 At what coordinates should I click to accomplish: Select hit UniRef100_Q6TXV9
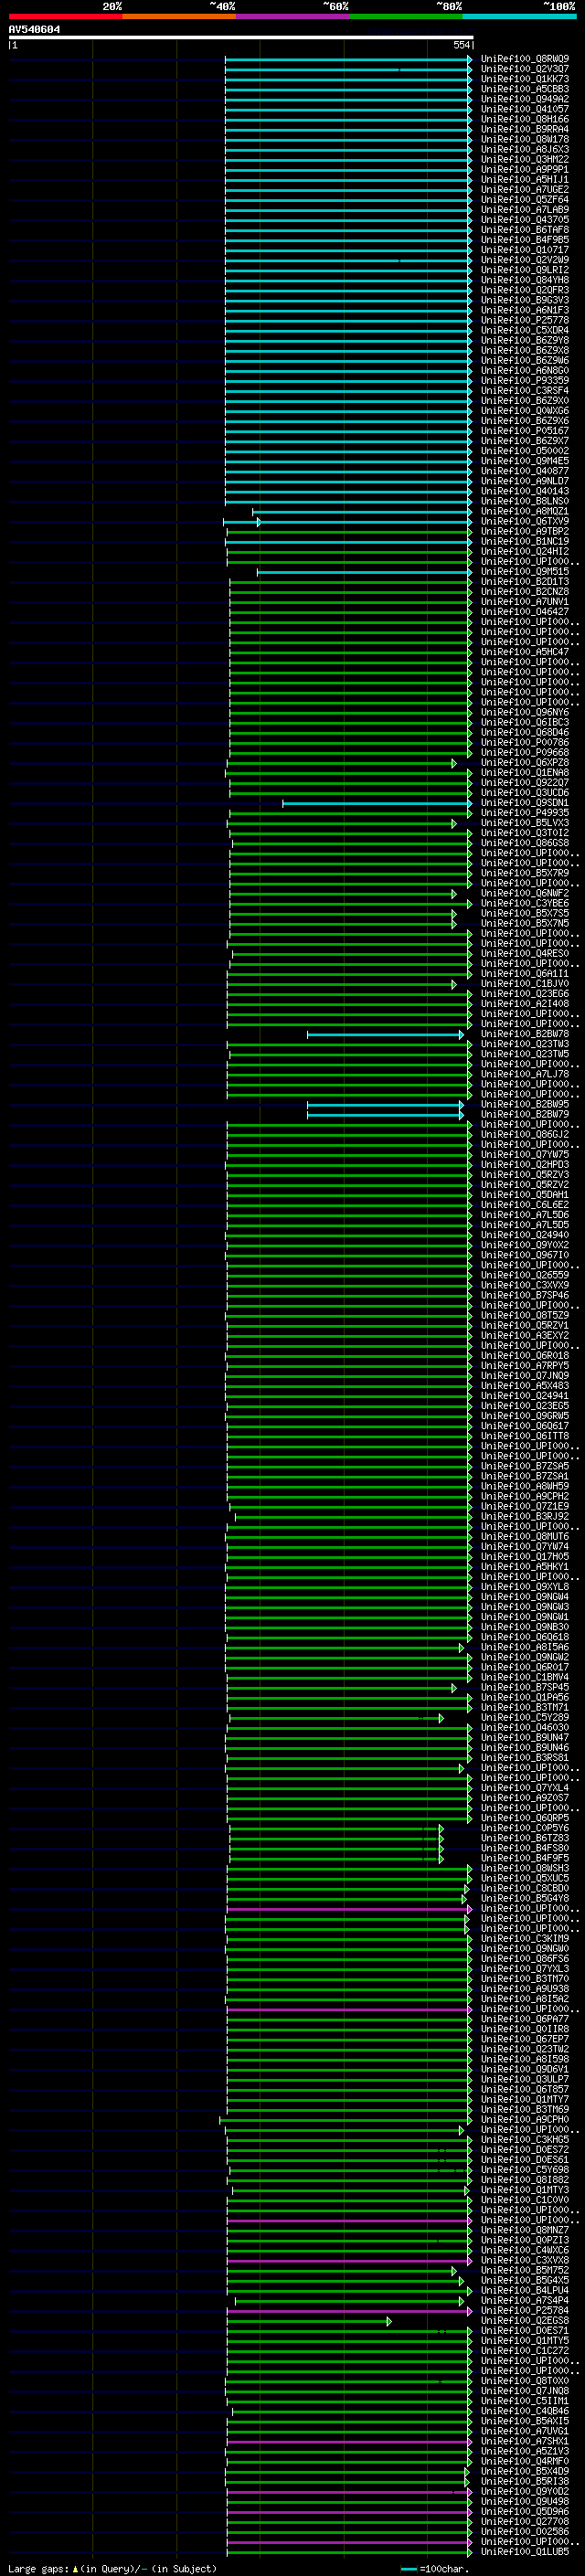[525, 521]
